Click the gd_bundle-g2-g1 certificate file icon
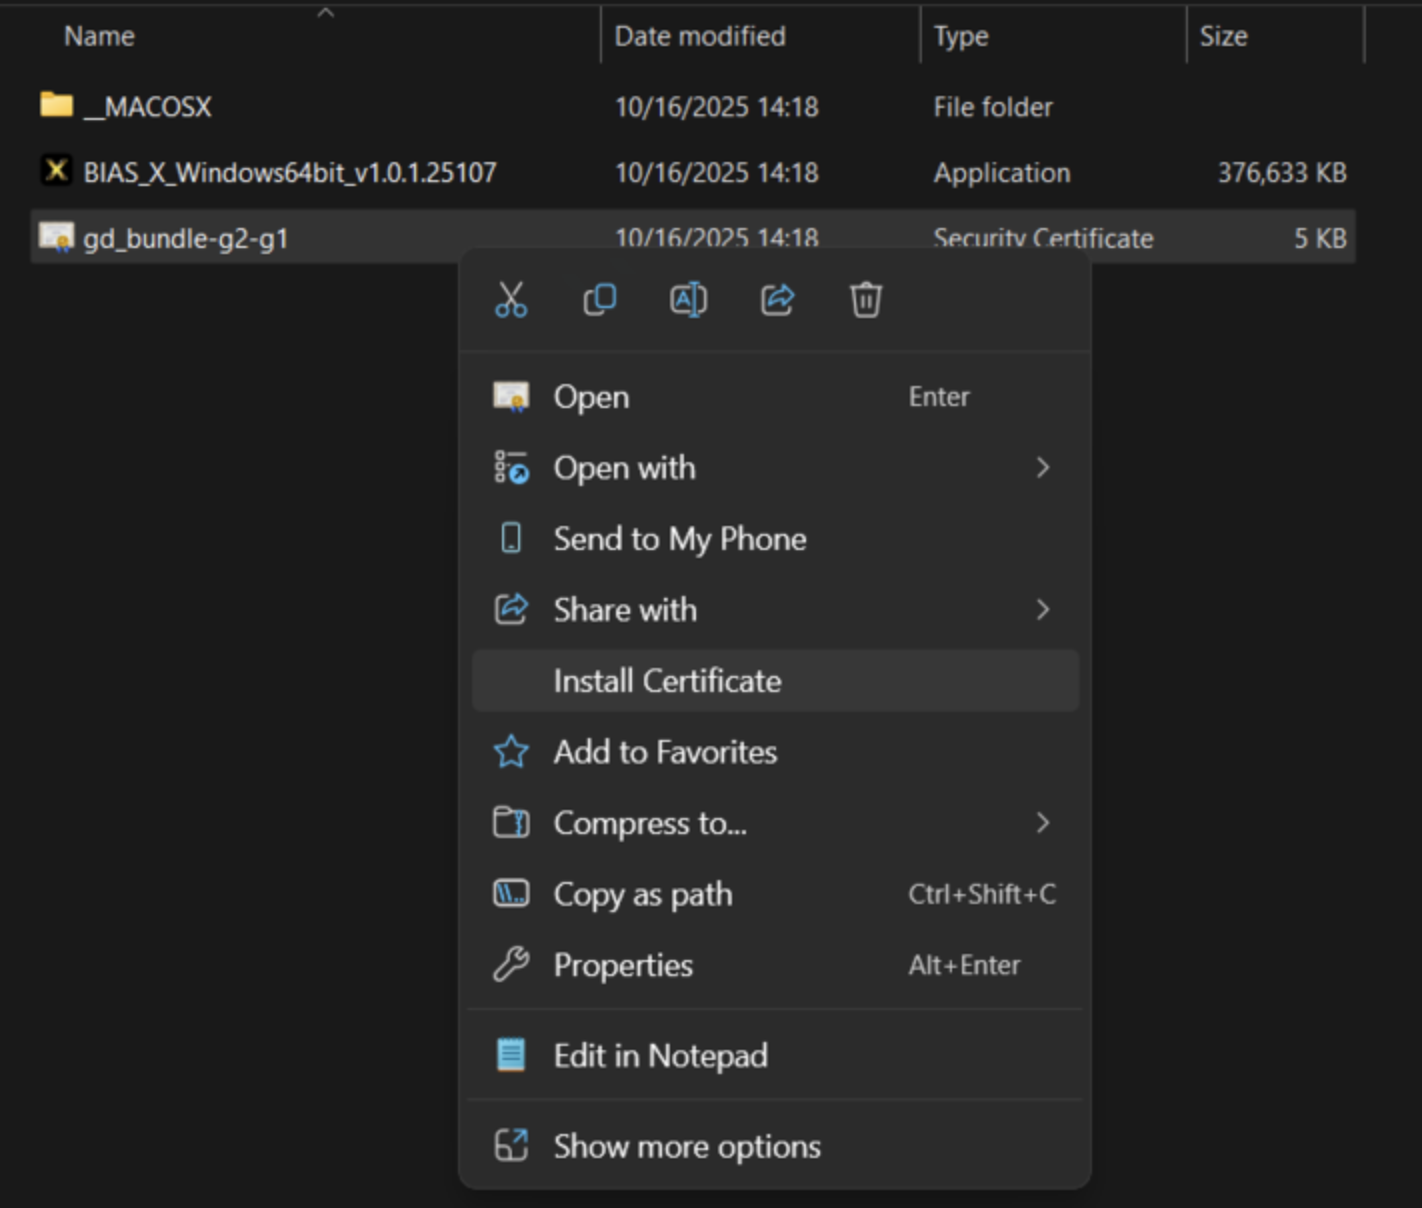 click(x=57, y=237)
